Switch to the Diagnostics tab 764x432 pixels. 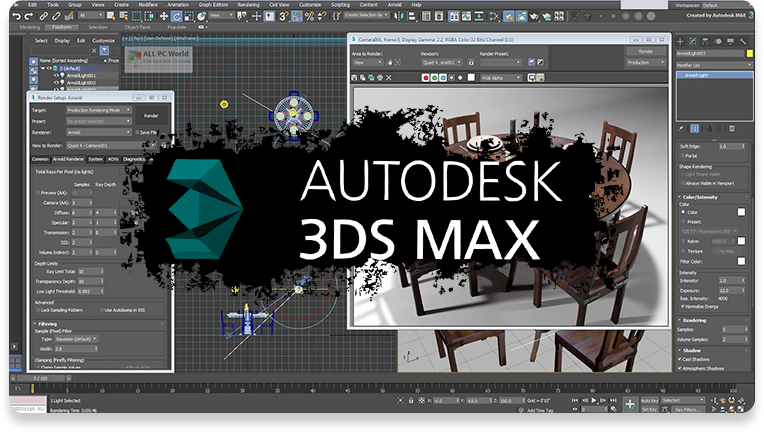point(134,159)
